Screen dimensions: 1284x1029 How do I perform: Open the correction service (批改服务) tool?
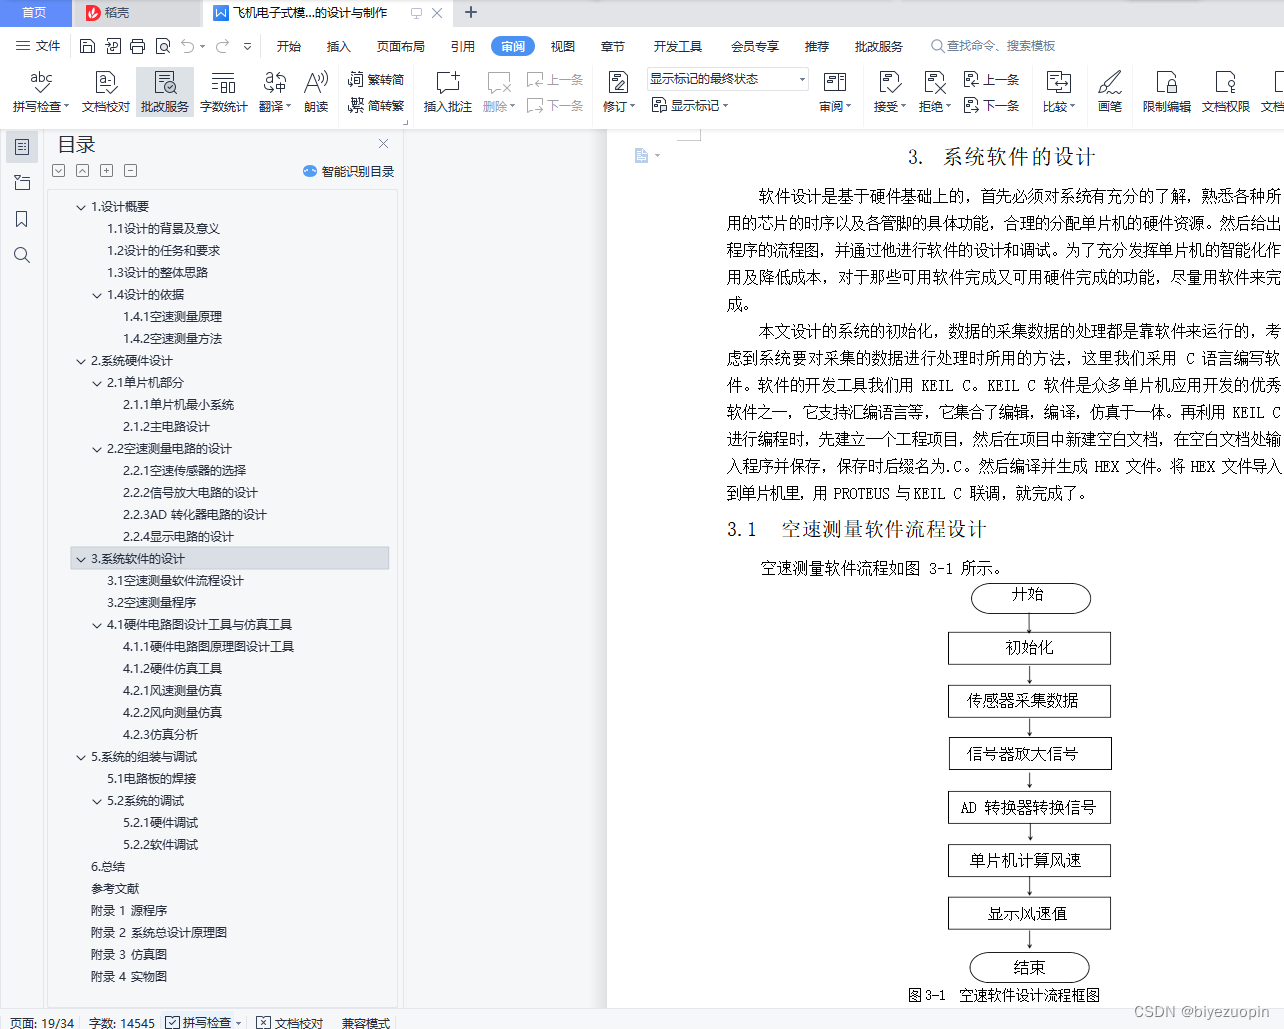click(165, 91)
